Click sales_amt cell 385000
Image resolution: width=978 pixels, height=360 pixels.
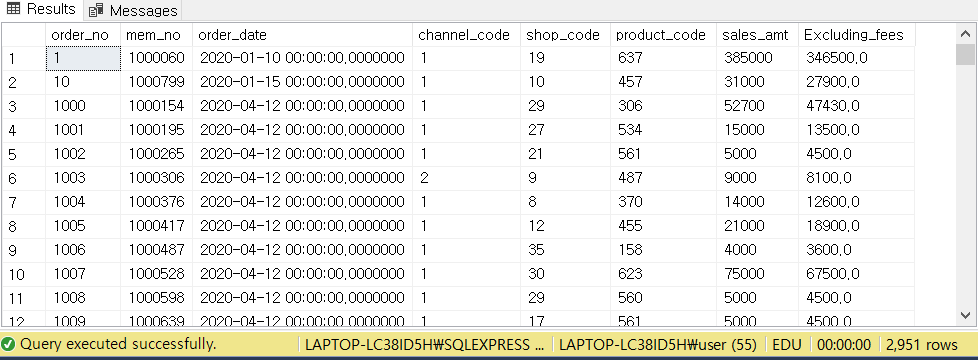pyautogui.click(x=757, y=59)
